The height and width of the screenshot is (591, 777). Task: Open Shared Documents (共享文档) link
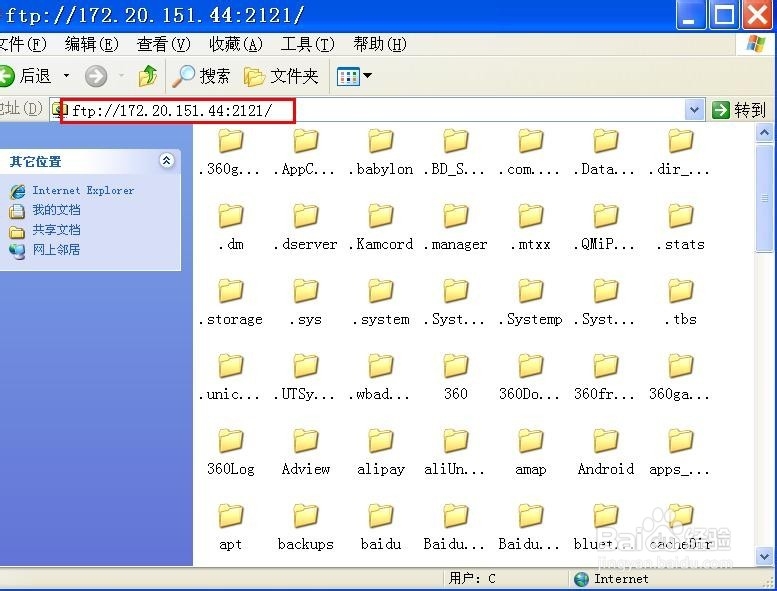pos(45,230)
